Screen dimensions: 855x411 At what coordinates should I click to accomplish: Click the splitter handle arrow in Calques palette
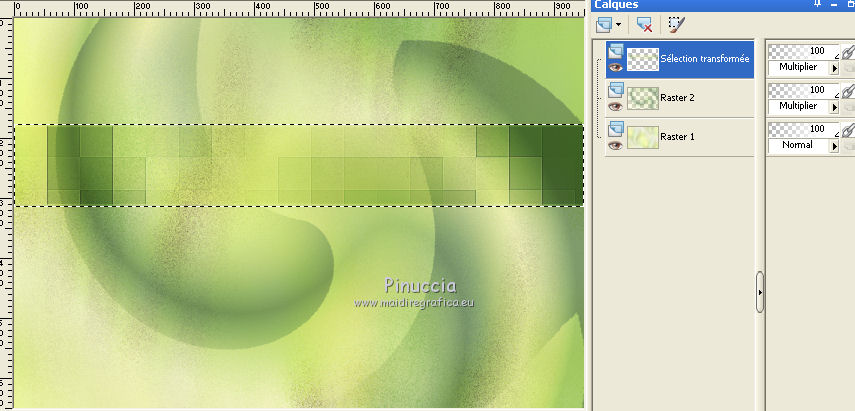[760, 292]
